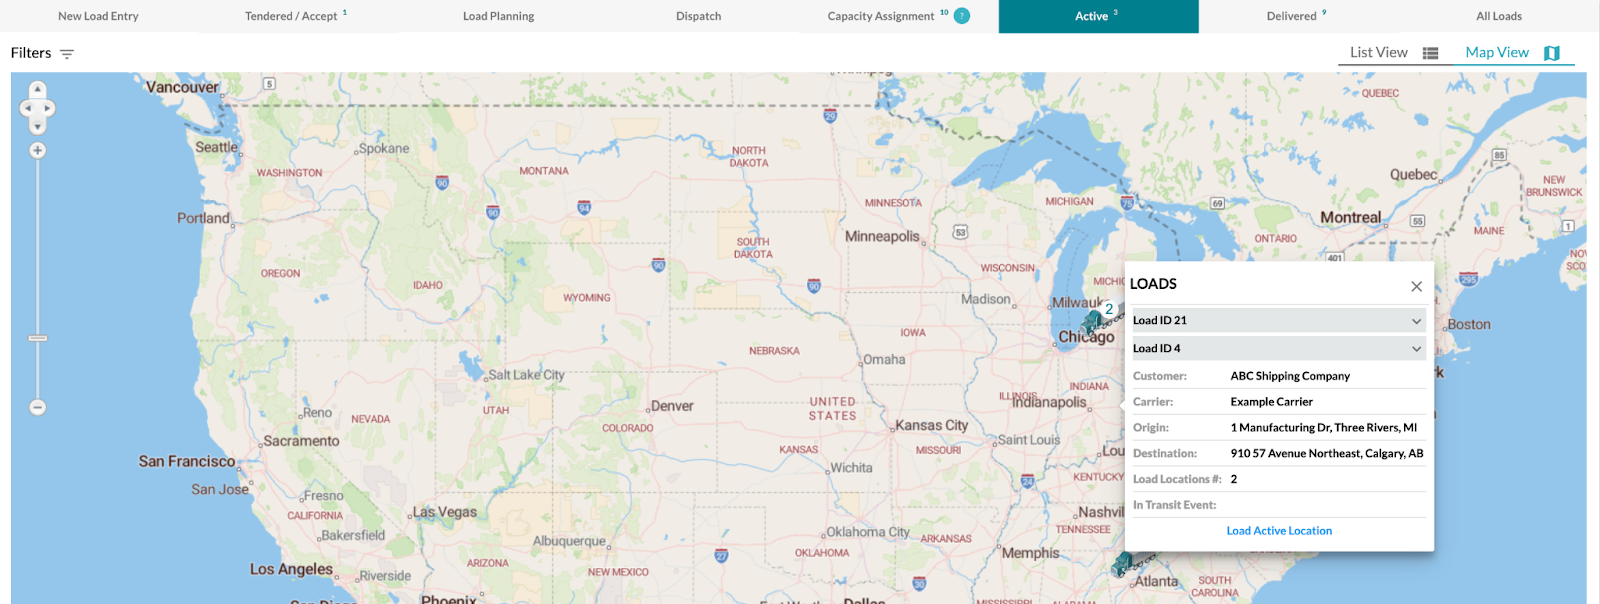Click the Las Vegas map label
This screenshot has height=604, width=1600.
pyautogui.click(x=445, y=512)
